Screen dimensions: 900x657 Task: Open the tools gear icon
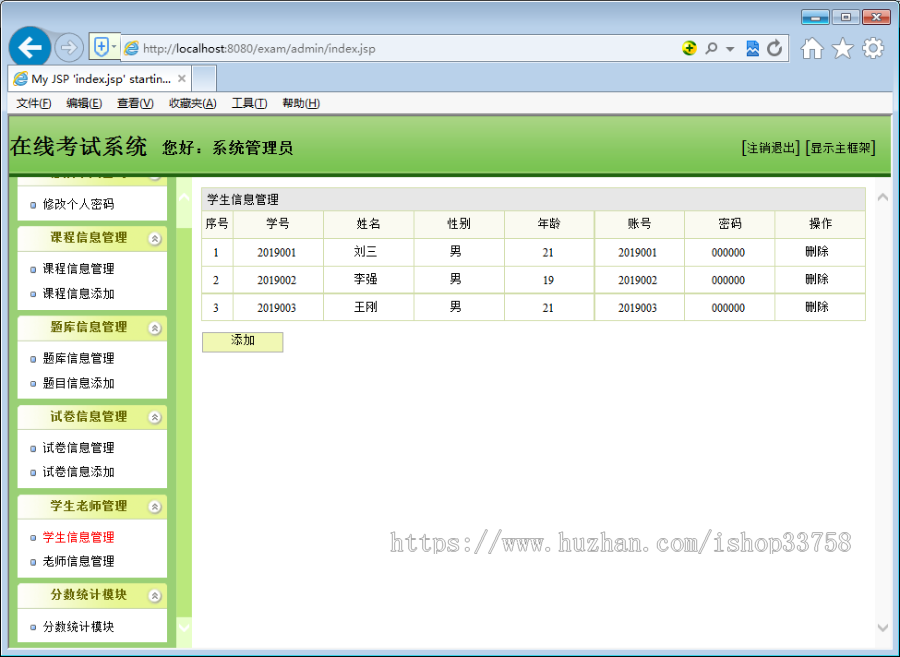point(872,47)
